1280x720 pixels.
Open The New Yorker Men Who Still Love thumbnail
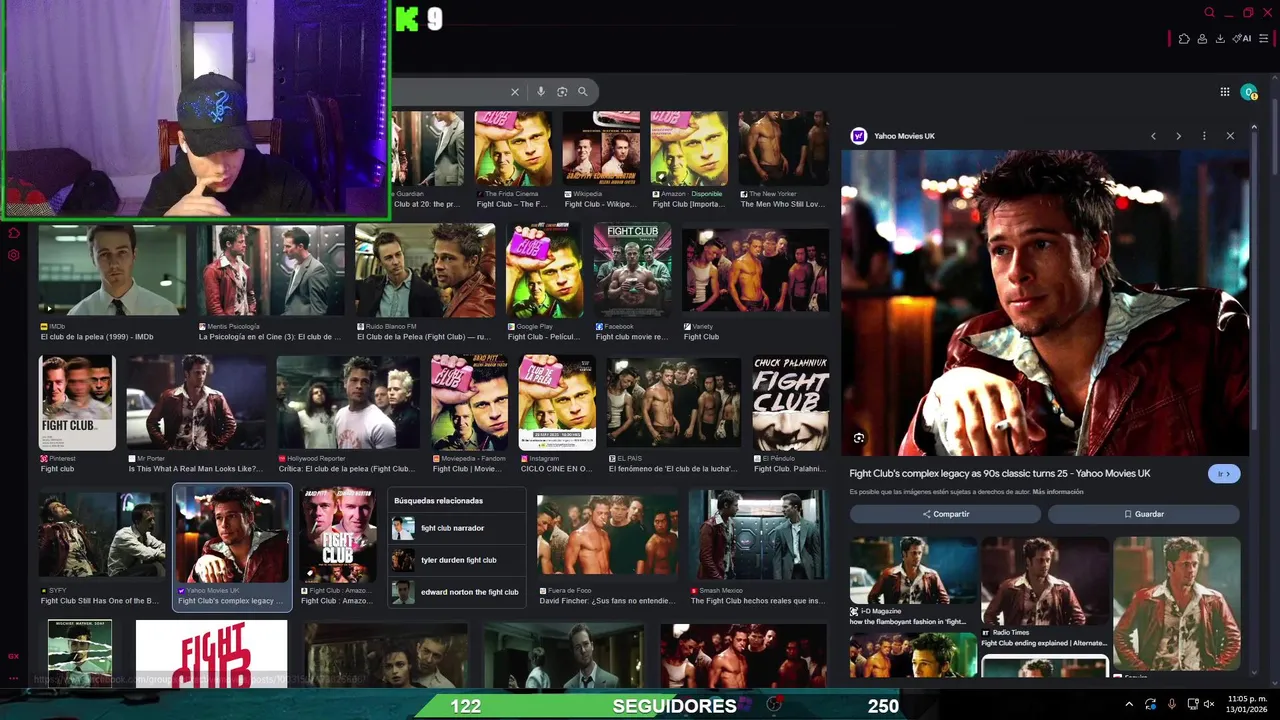tap(783, 150)
